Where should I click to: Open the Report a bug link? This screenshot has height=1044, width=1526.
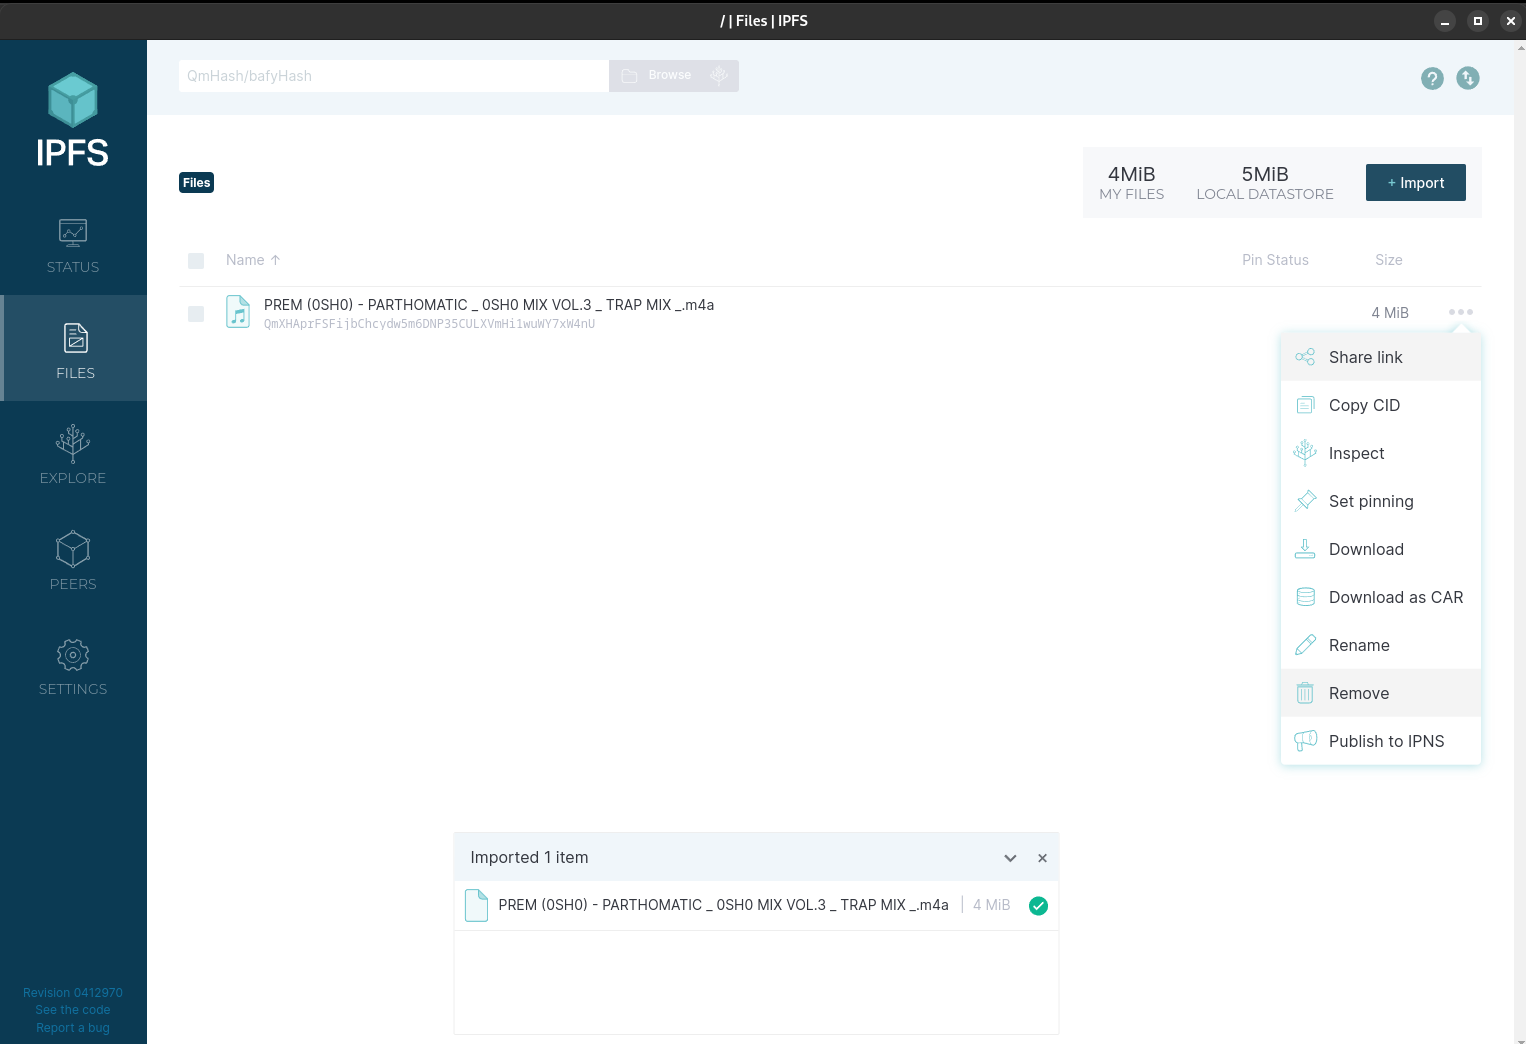73,1028
